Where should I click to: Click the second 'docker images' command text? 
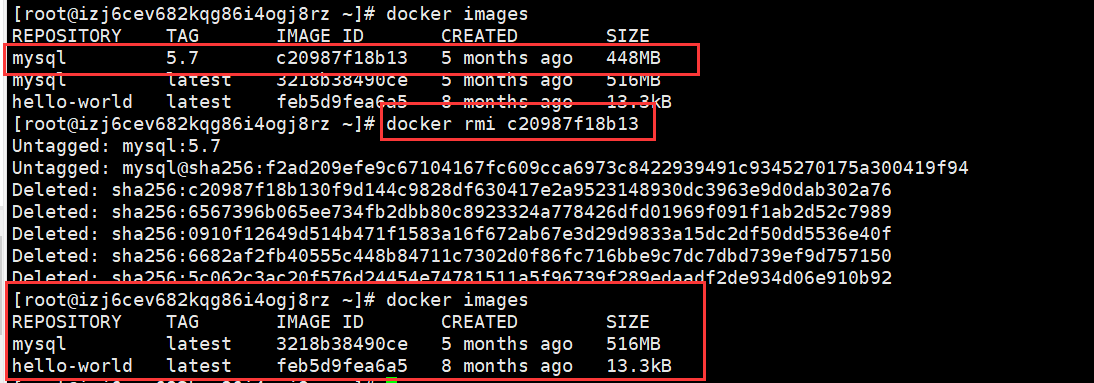pyautogui.click(x=457, y=300)
